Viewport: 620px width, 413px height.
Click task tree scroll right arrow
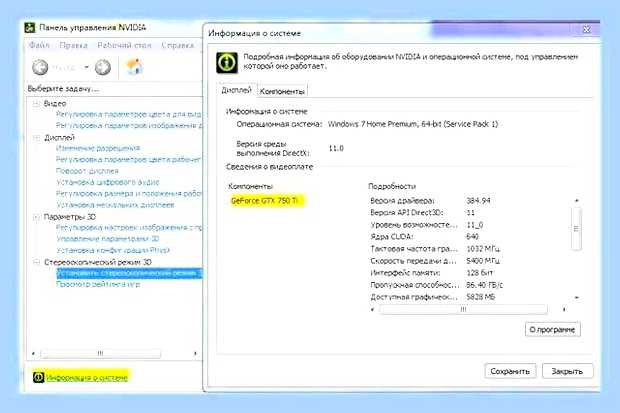pos(195,353)
